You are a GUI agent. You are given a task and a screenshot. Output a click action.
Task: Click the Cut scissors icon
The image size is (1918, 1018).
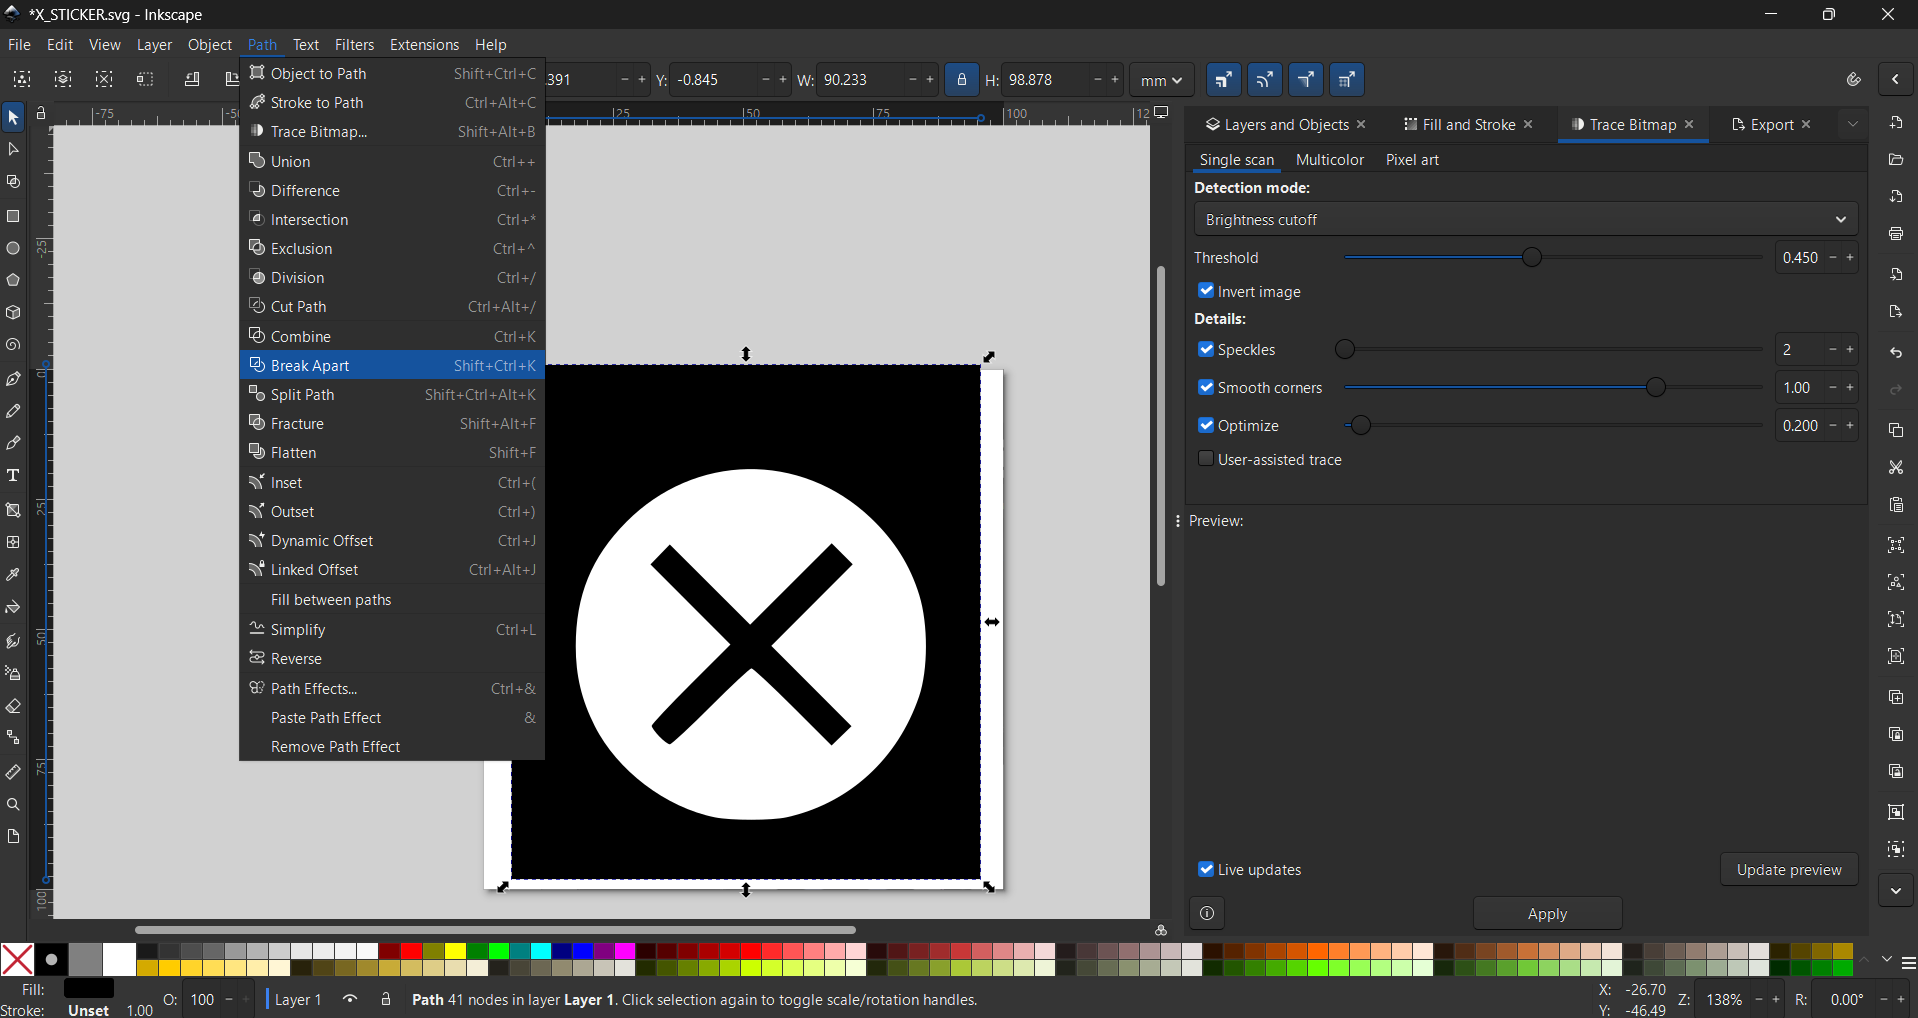[1896, 467]
